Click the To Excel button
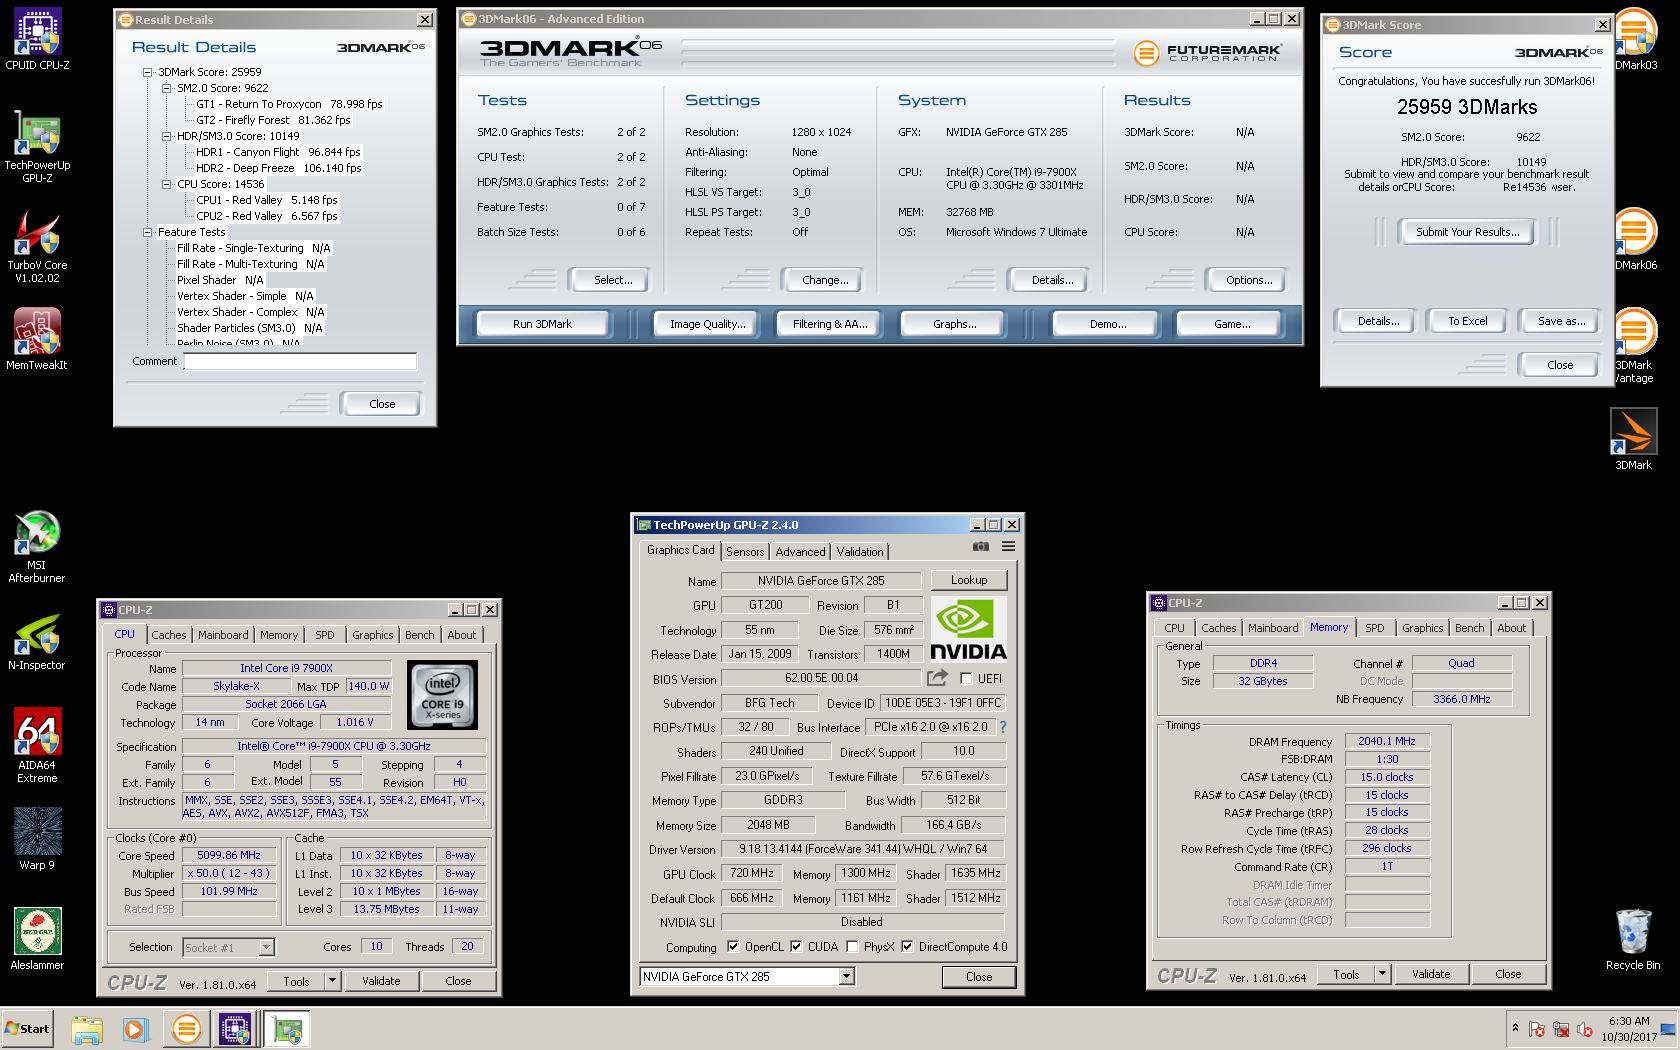The image size is (1680, 1050). [1468, 321]
